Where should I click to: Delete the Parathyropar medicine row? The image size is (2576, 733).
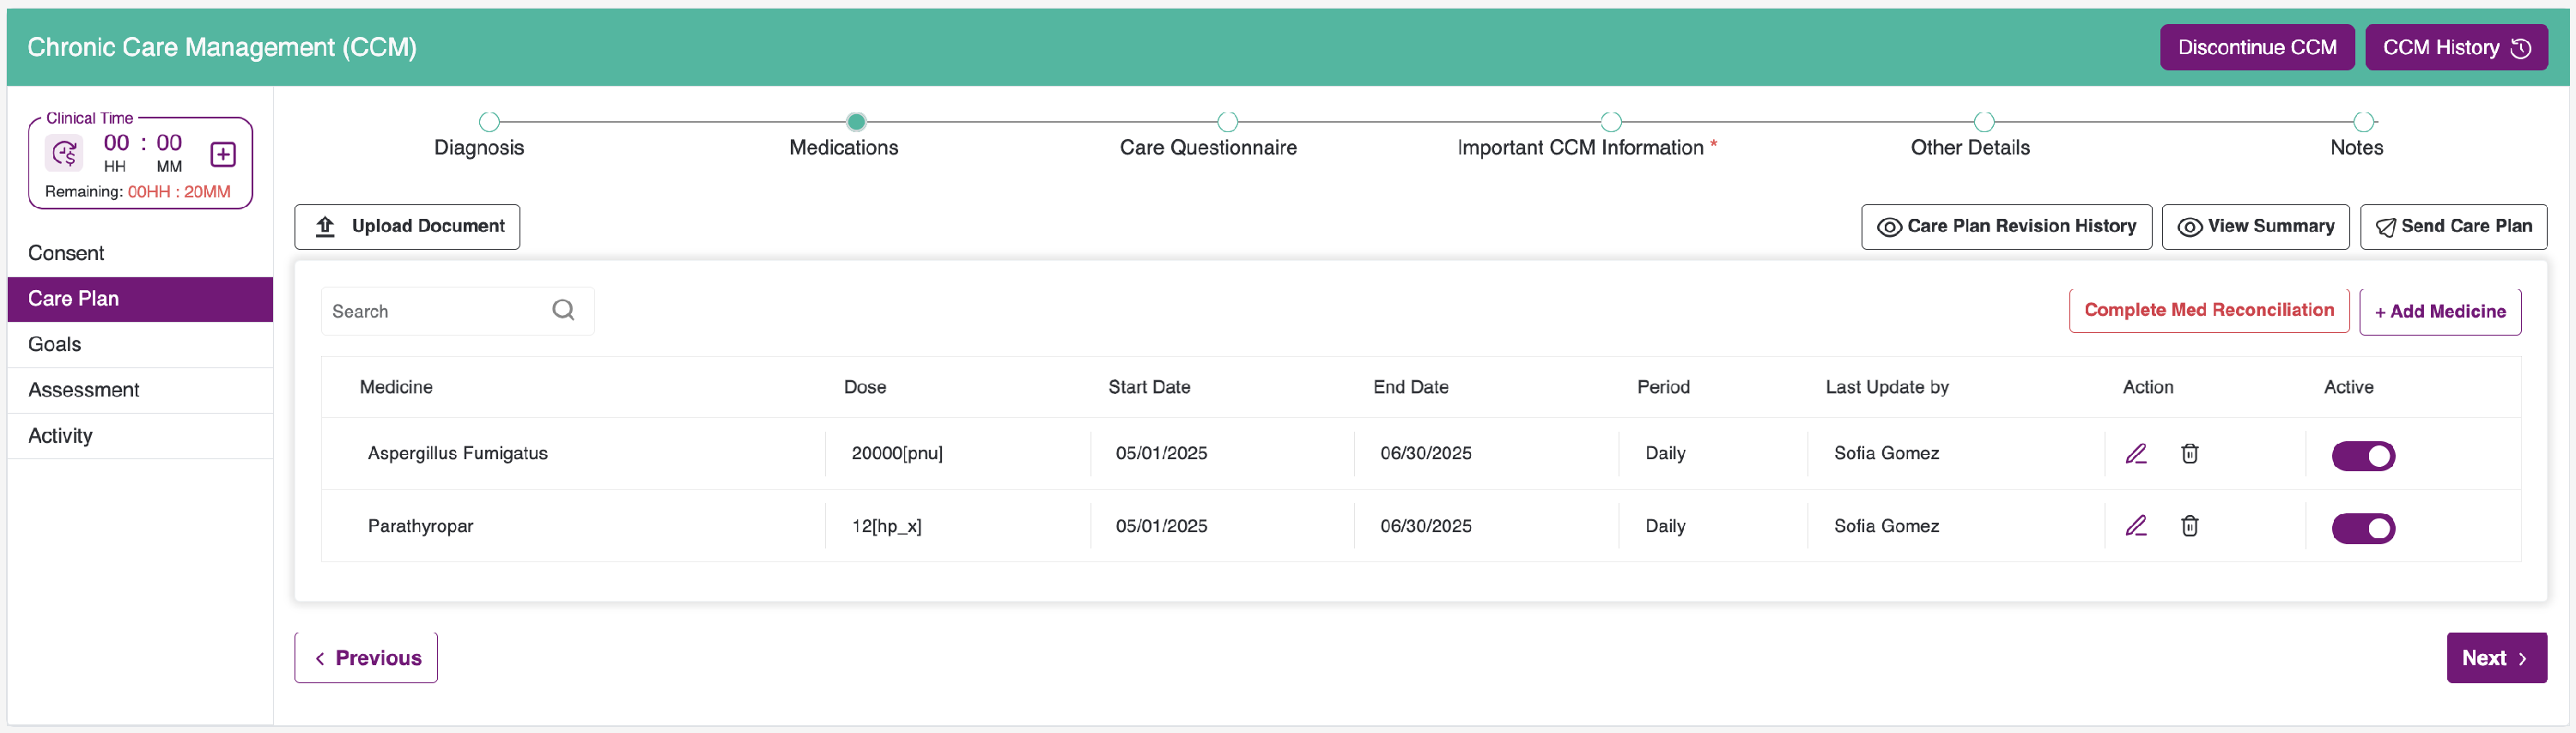pyautogui.click(x=2189, y=526)
